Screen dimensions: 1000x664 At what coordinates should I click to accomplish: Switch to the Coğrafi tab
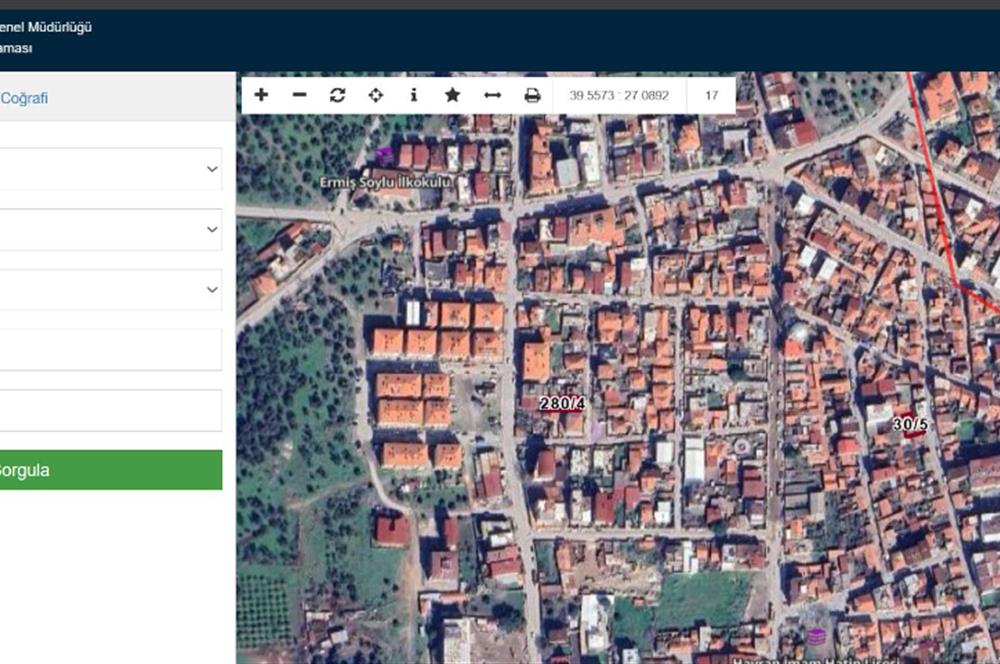click(x=24, y=98)
